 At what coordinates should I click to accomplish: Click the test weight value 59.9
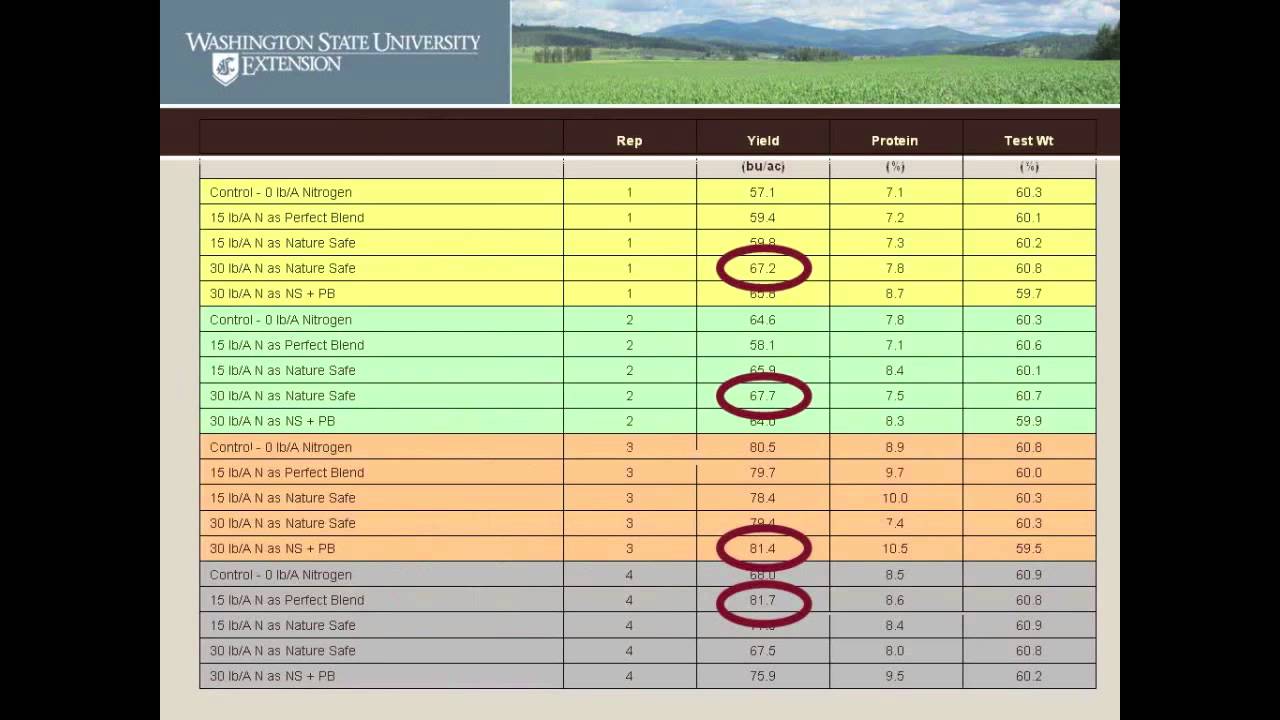pos(1029,422)
